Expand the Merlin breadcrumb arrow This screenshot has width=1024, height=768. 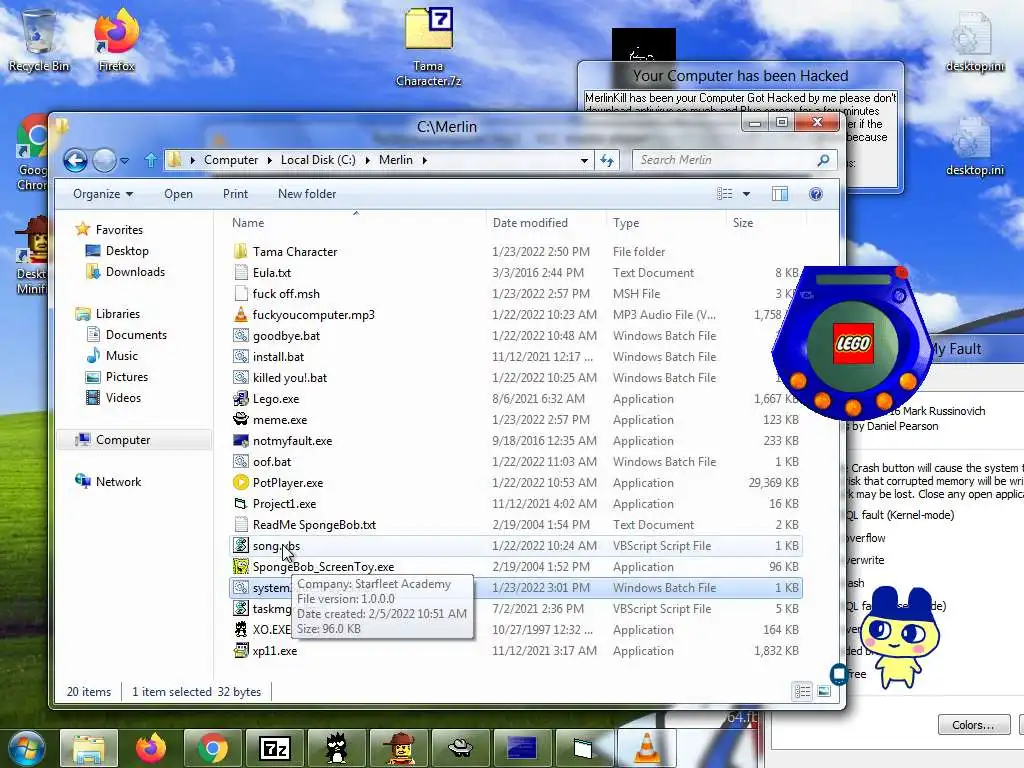pyautogui.click(x=424, y=160)
